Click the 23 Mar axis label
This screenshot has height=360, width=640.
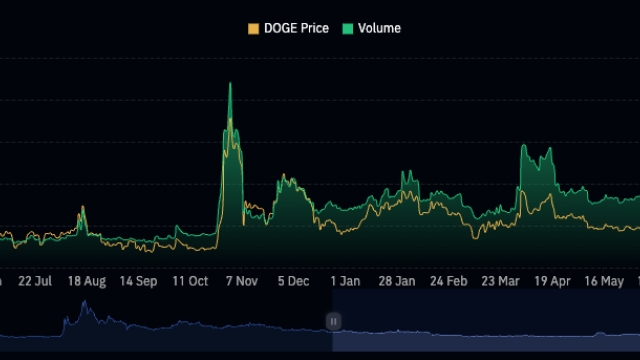coord(500,281)
